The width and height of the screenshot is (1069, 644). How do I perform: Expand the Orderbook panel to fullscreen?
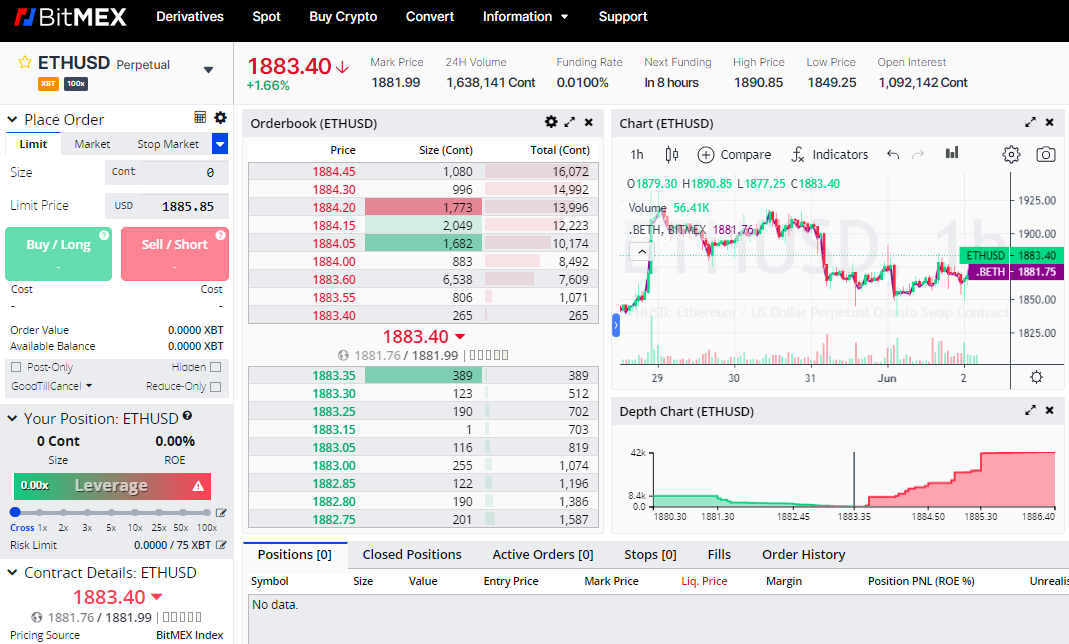(x=569, y=122)
